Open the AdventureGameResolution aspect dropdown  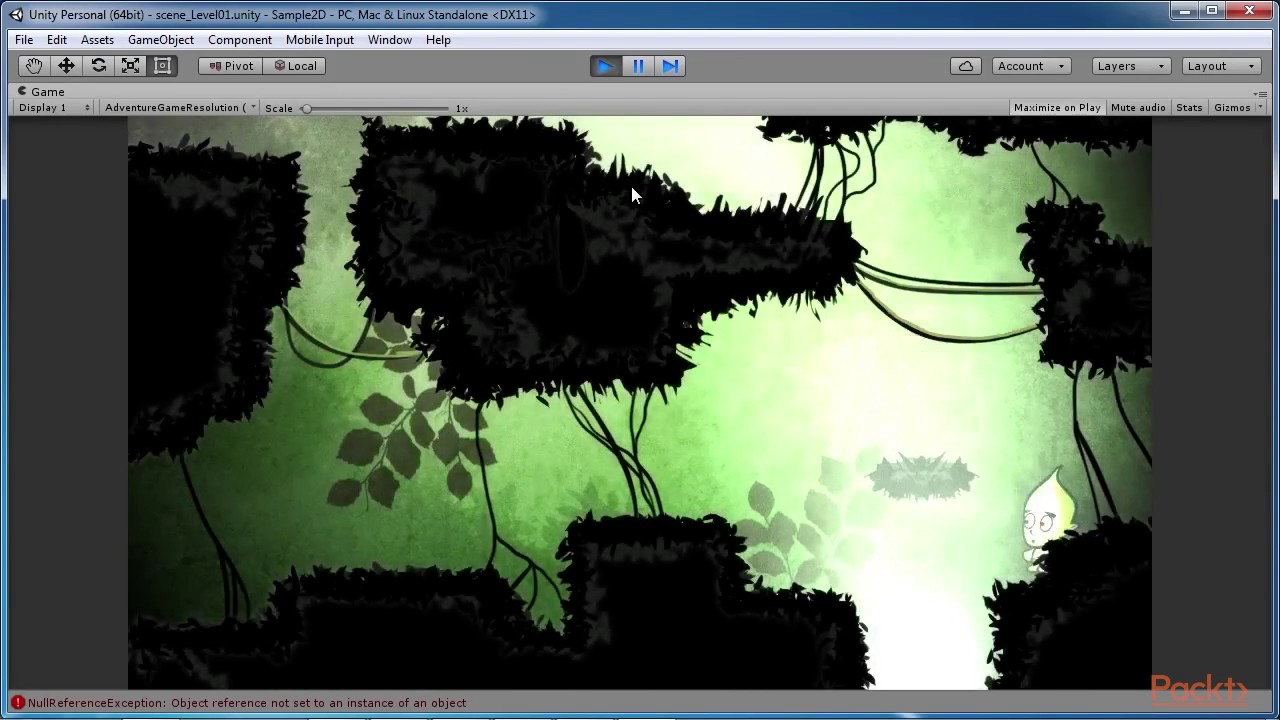coord(180,108)
